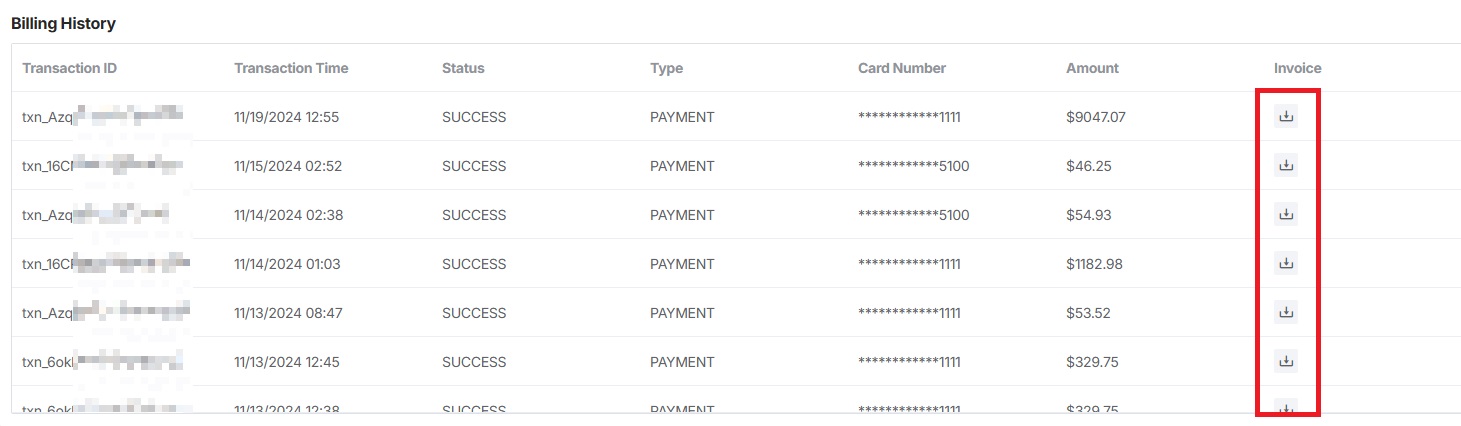Select the Card Number column header

[x=901, y=68]
